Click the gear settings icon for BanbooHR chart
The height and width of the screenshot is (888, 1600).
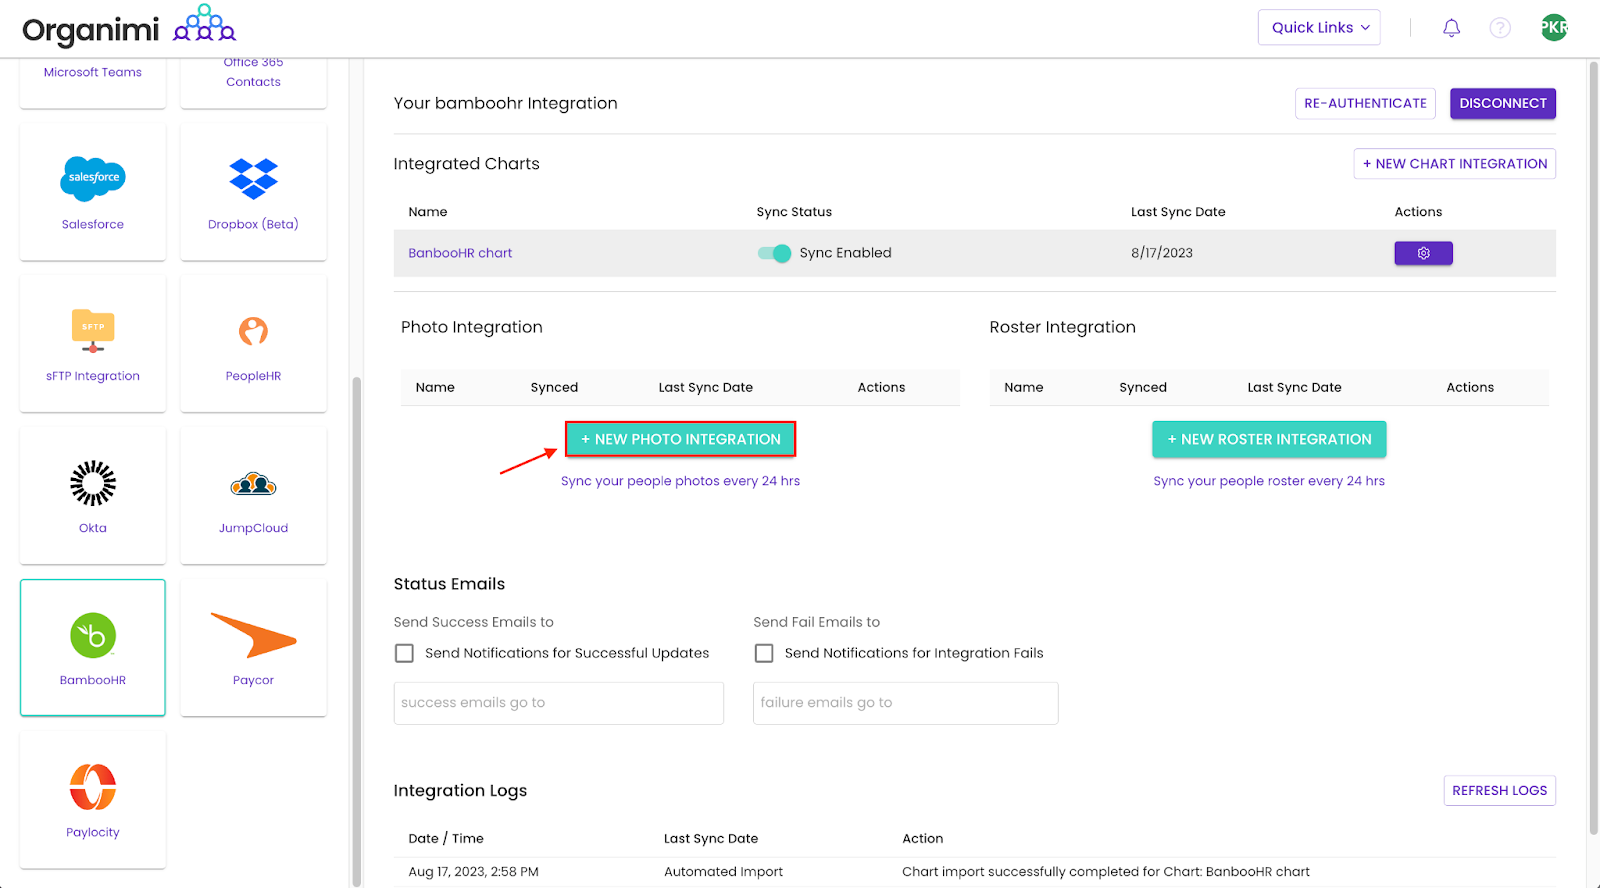point(1423,253)
